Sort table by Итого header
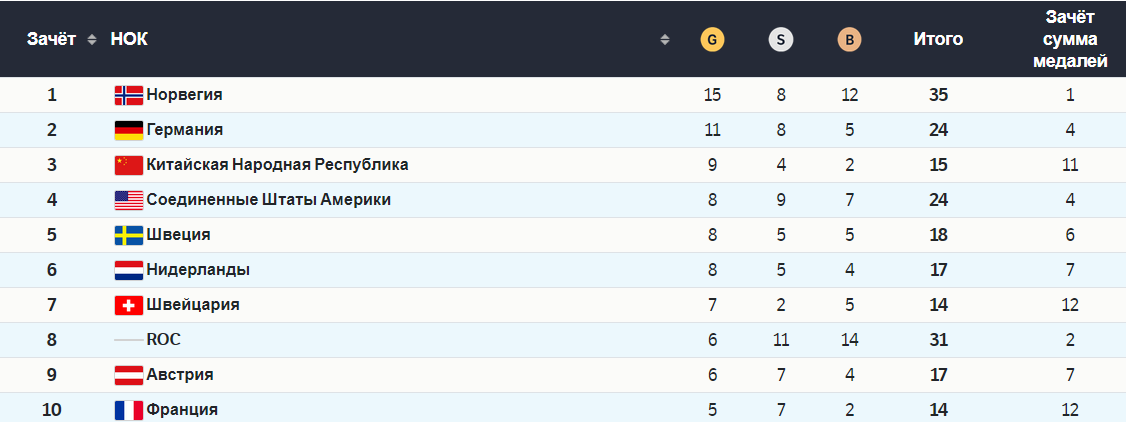Viewport: 1126px width, 422px height. coord(938,40)
